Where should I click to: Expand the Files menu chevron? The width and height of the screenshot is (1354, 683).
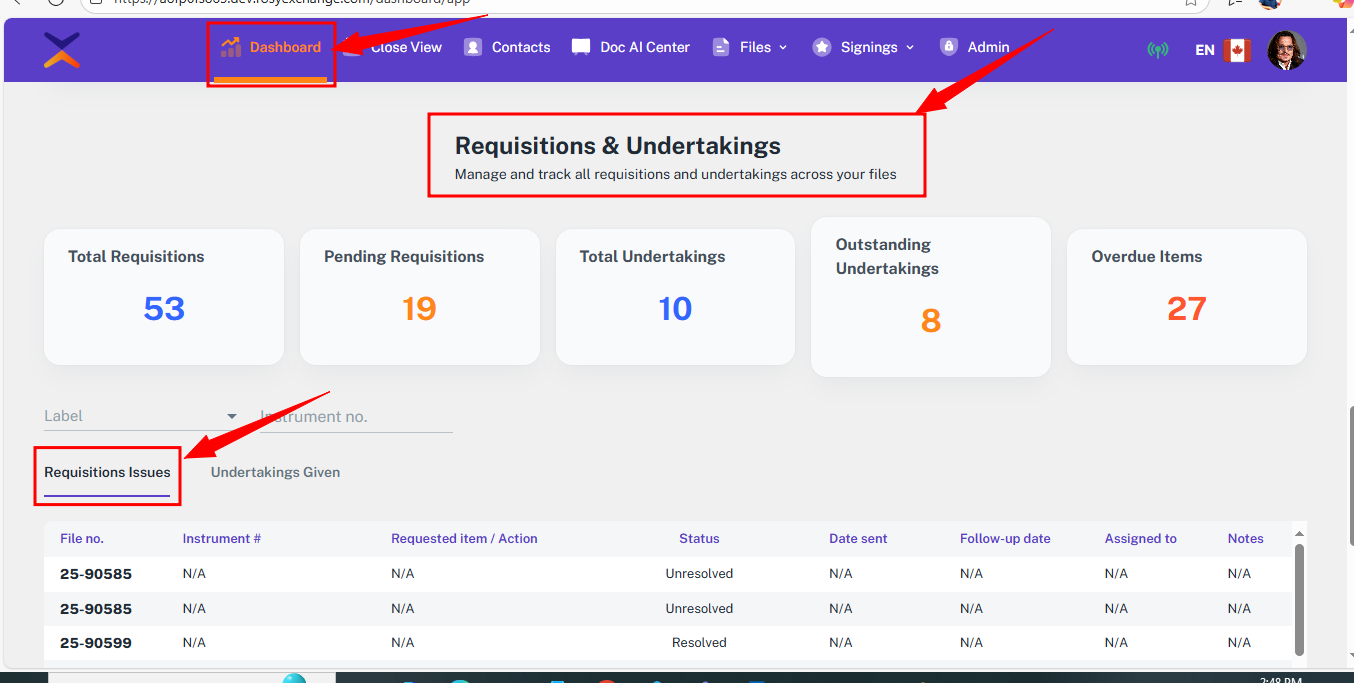pos(783,47)
